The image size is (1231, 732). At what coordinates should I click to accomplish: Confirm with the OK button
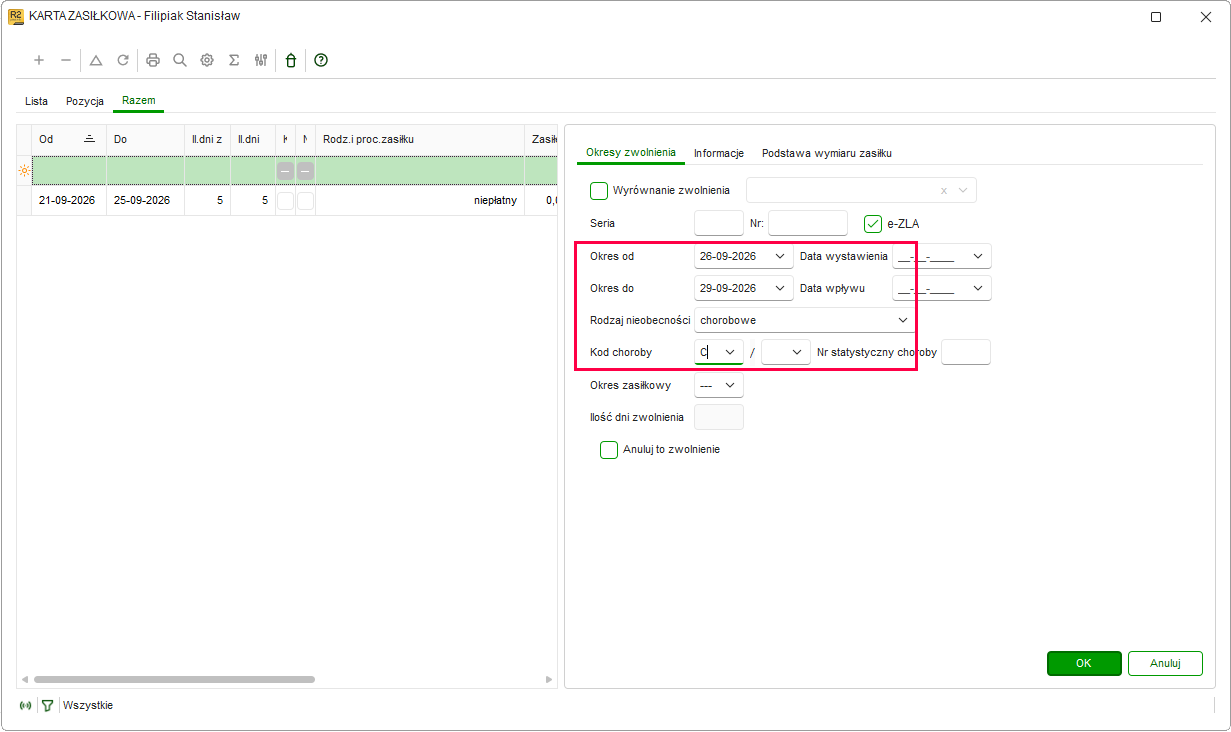coord(1084,663)
